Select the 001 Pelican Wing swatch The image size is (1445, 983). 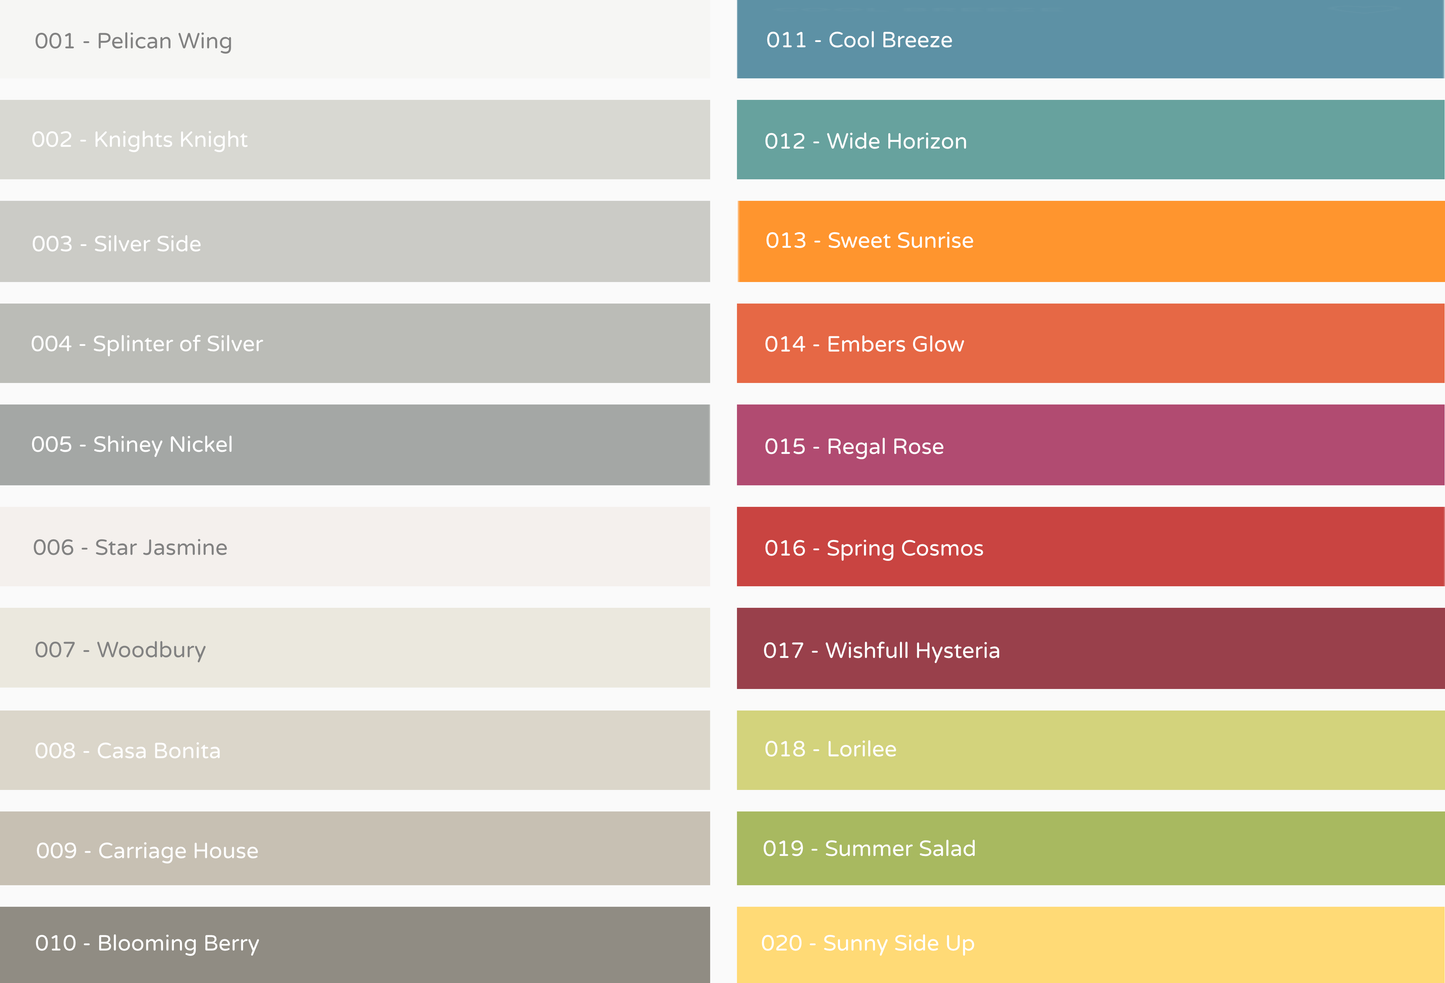(355, 40)
